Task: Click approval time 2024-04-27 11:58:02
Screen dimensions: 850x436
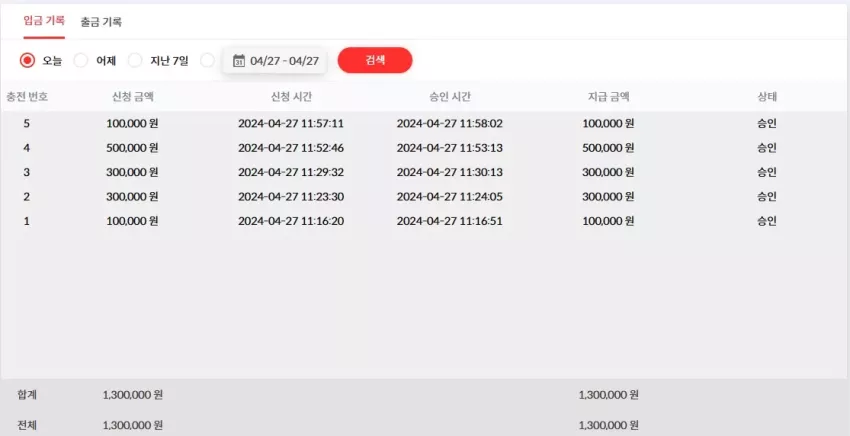Action: click(449, 124)
